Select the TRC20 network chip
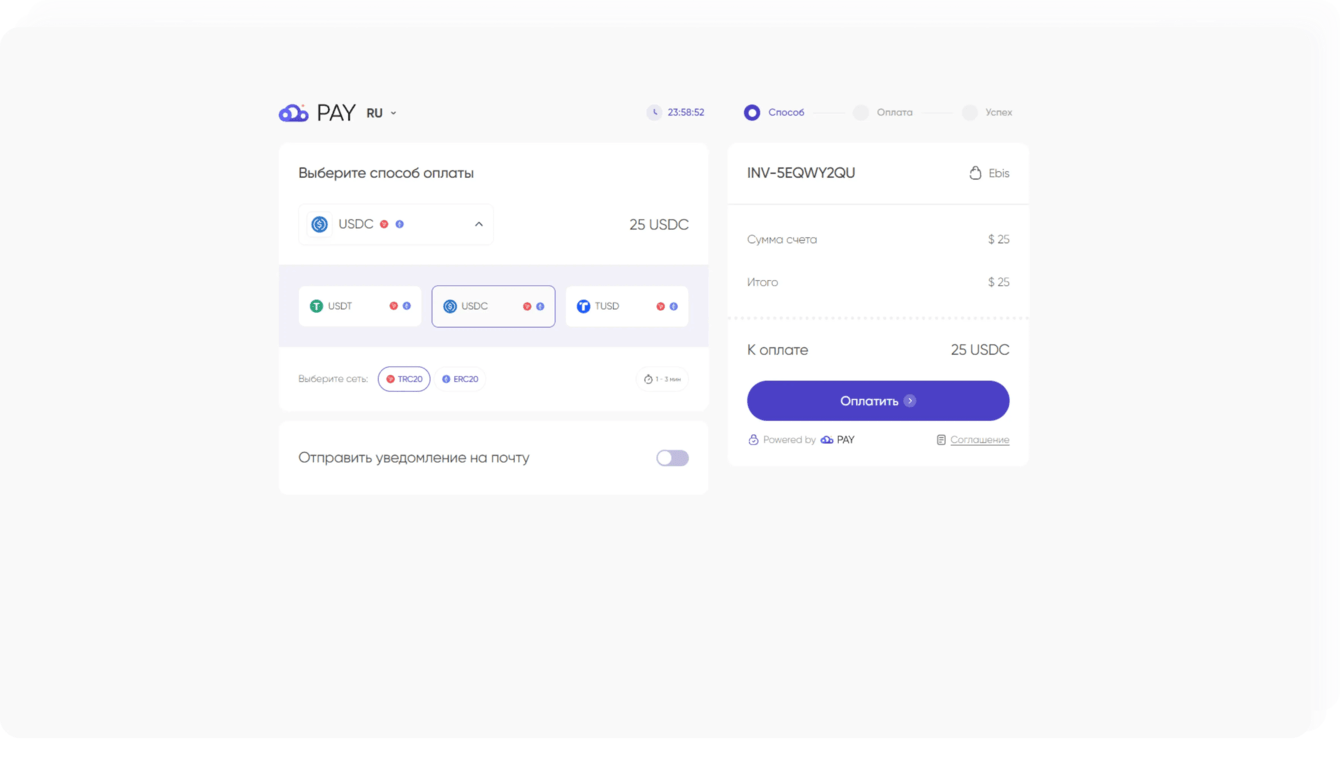Image resolution: width=1340 pixels, height=766 pixels. tap(404, 379)
